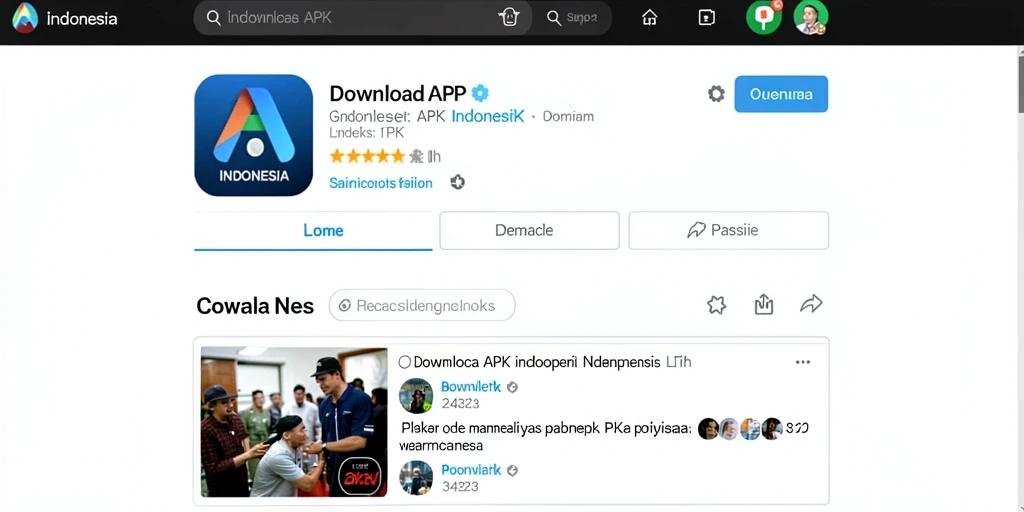Open the second search box beside the face icon
1024x512 pixels.
coord(573,18)
